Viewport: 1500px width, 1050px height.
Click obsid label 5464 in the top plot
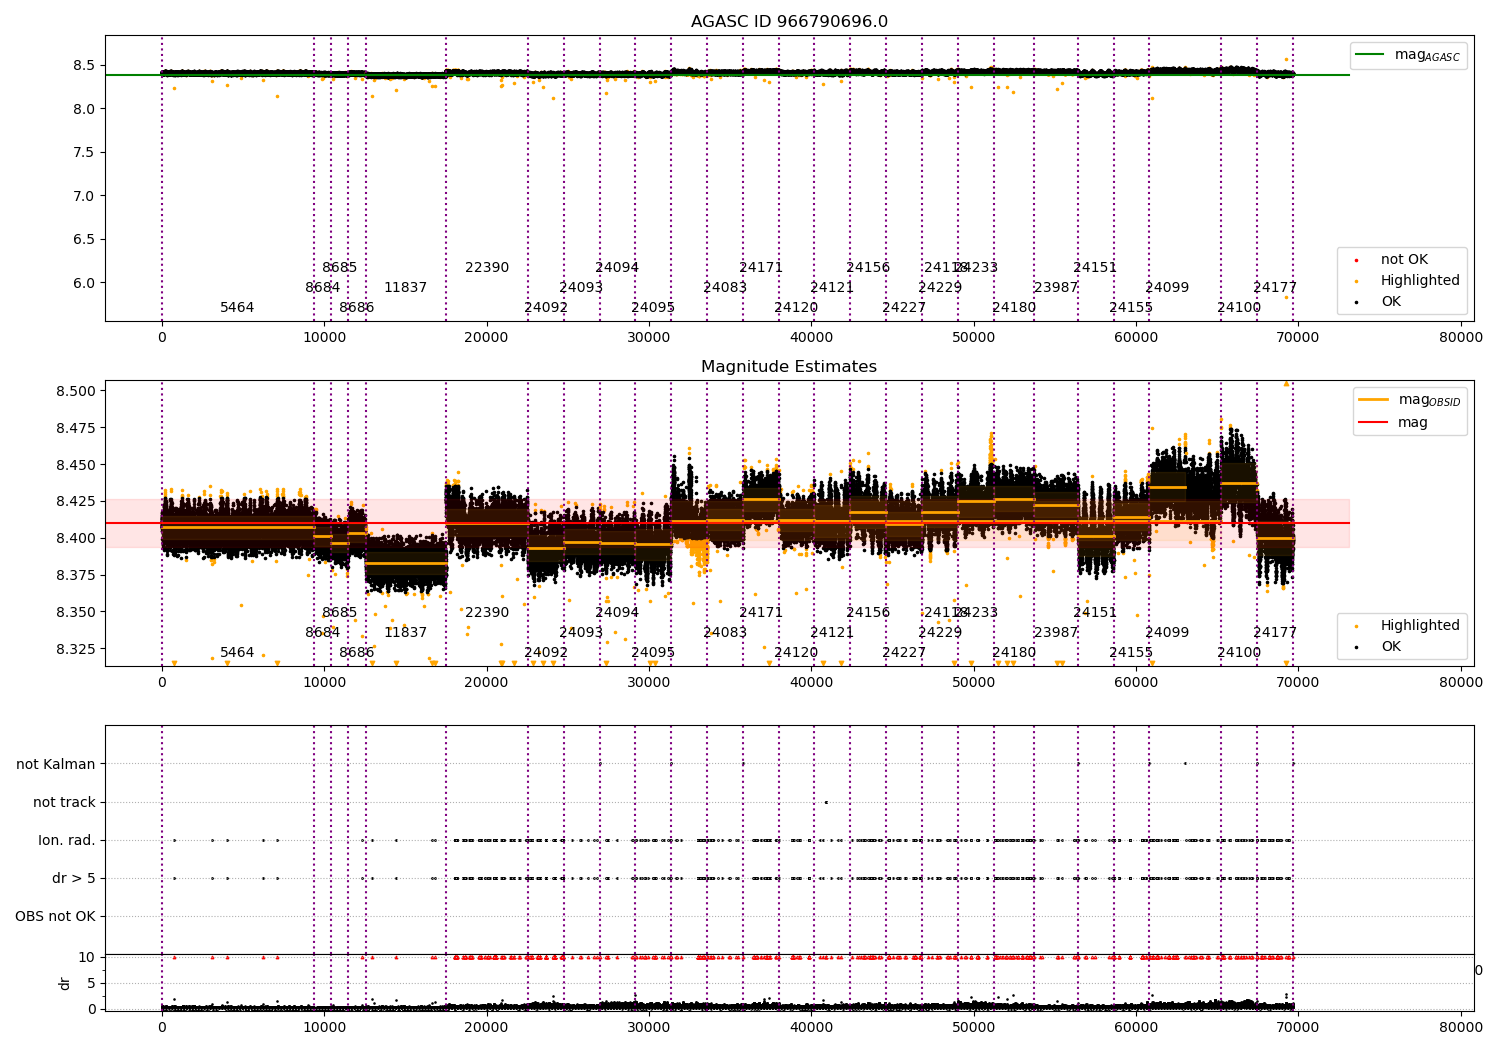click(x=237, y=307)
